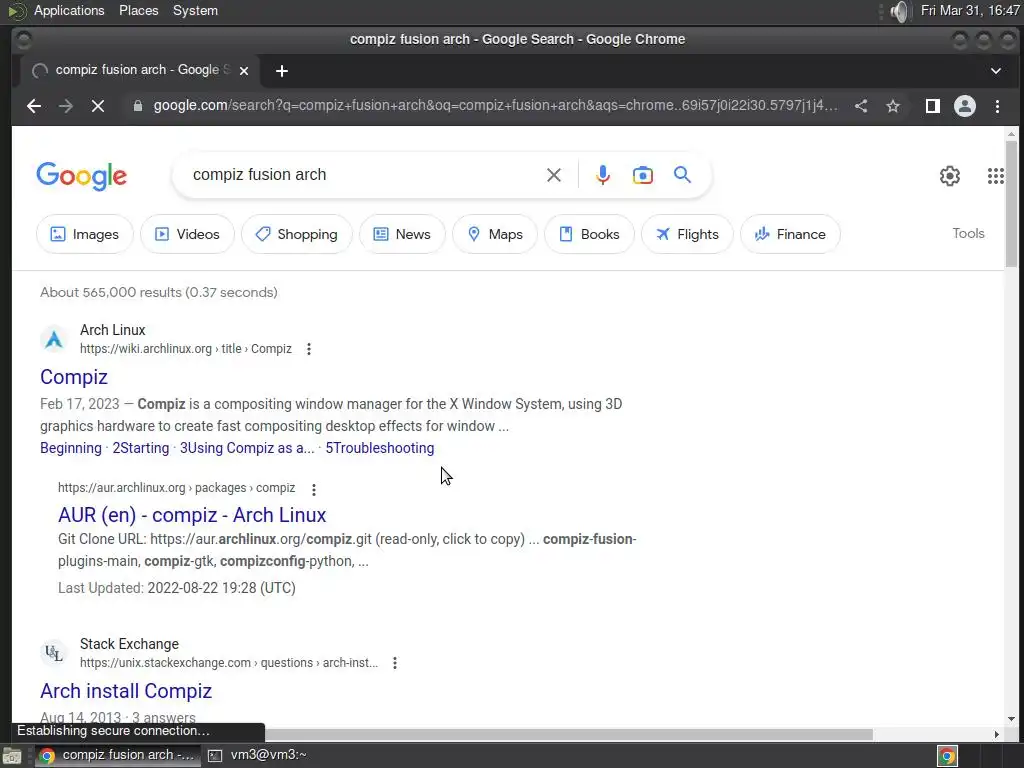Close the compiz fusion arch tab
Image resolution: width=1024 pixels, height=768 pixels.
(x=244, y=71)
